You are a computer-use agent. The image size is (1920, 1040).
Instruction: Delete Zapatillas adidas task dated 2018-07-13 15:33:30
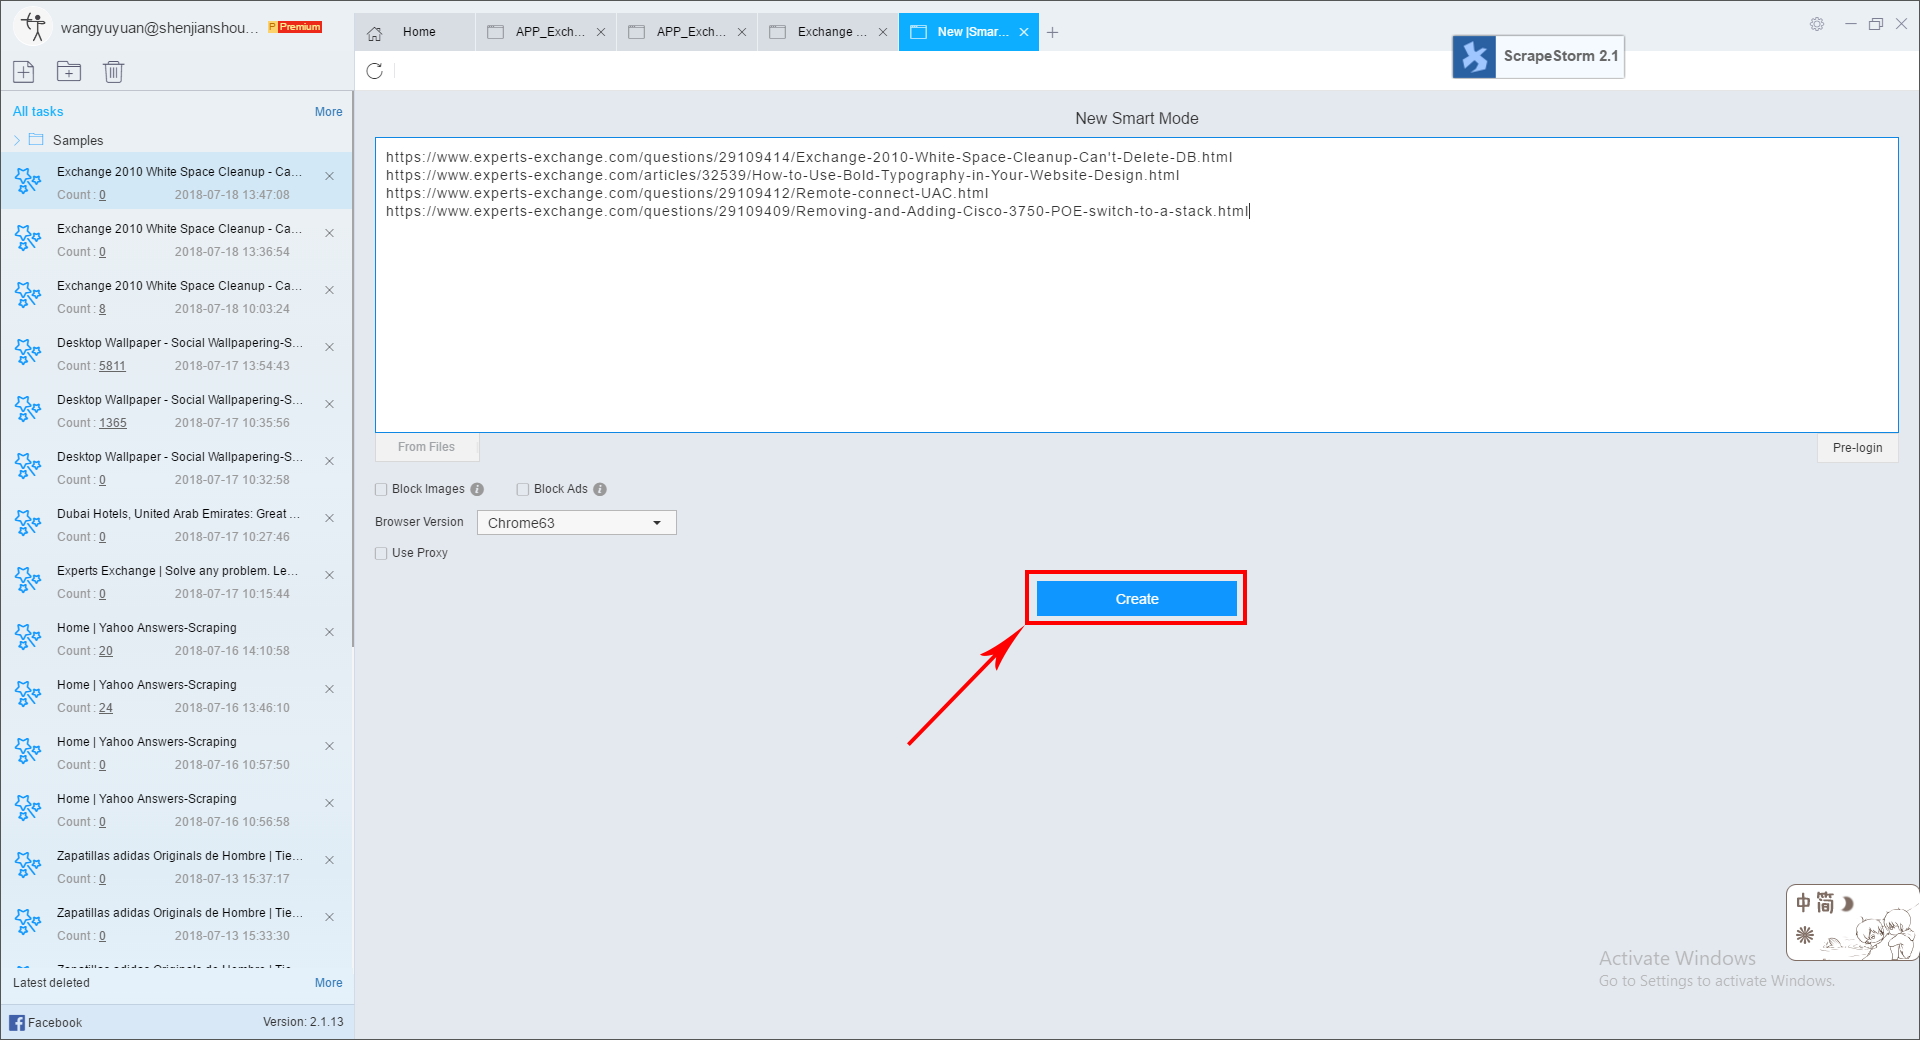[x=330, y=917]
